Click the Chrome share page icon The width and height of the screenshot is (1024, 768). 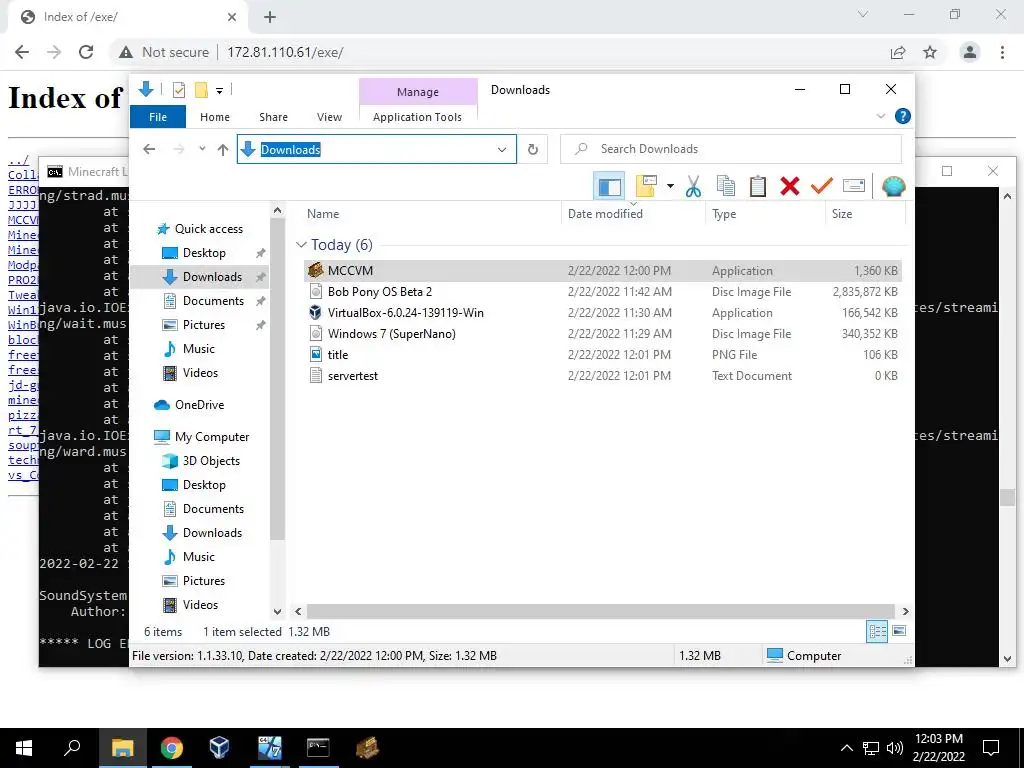click(898, 52)
